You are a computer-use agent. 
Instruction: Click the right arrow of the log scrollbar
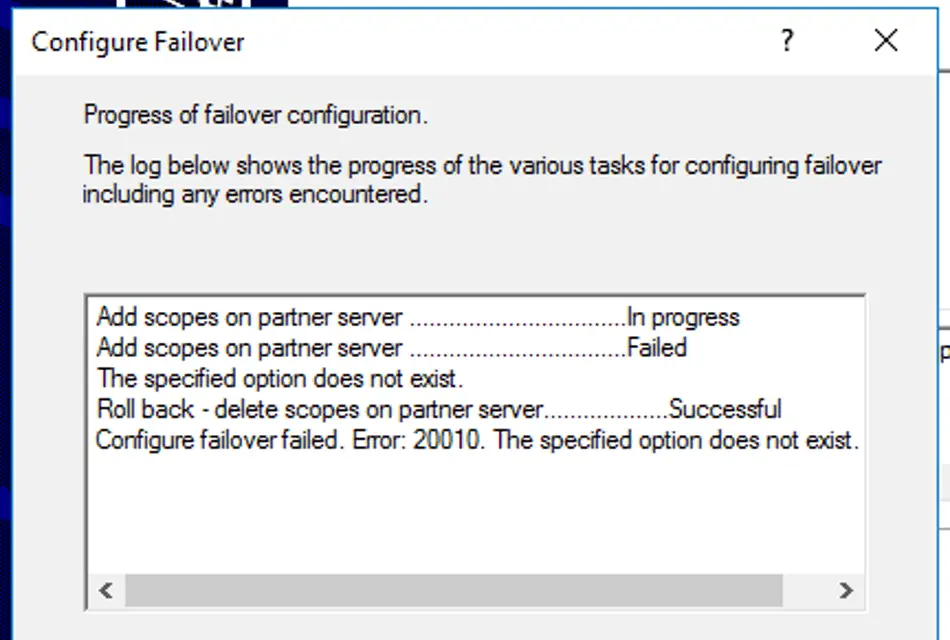point(846,590)
